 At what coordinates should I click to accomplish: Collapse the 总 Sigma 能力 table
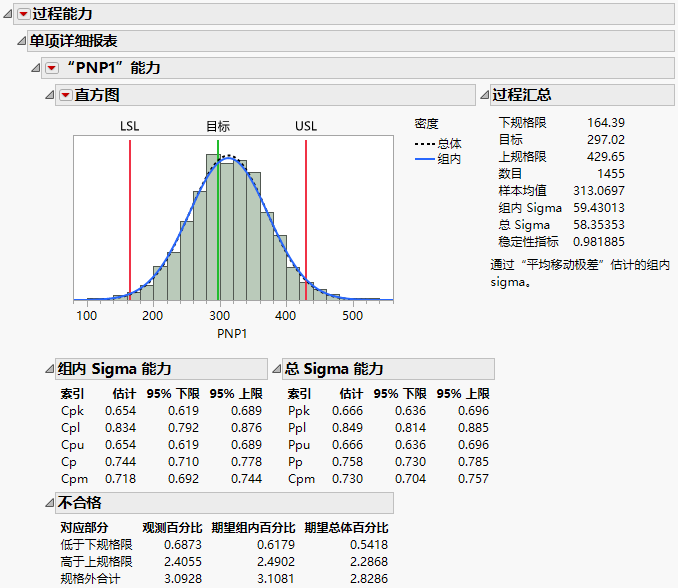(x=277, y=369)
